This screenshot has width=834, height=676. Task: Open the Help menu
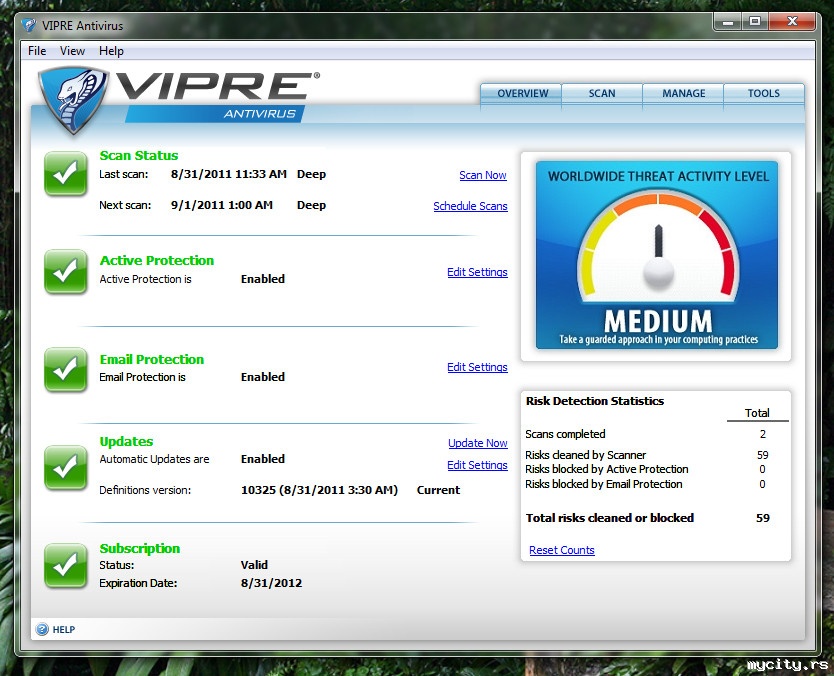[111, 51]
